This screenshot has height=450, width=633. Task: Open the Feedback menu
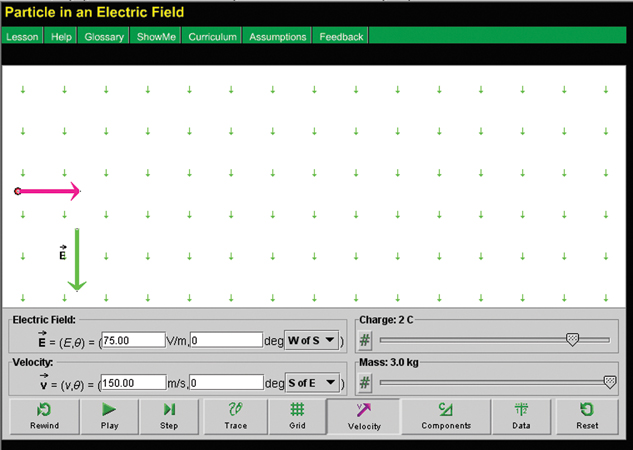coord(341,37)
